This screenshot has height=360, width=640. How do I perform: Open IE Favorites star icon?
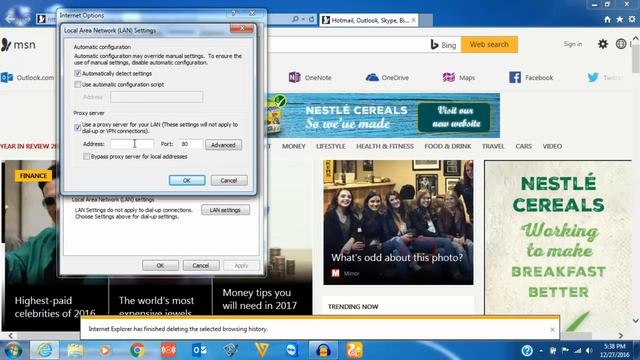[x=620, y=20]
